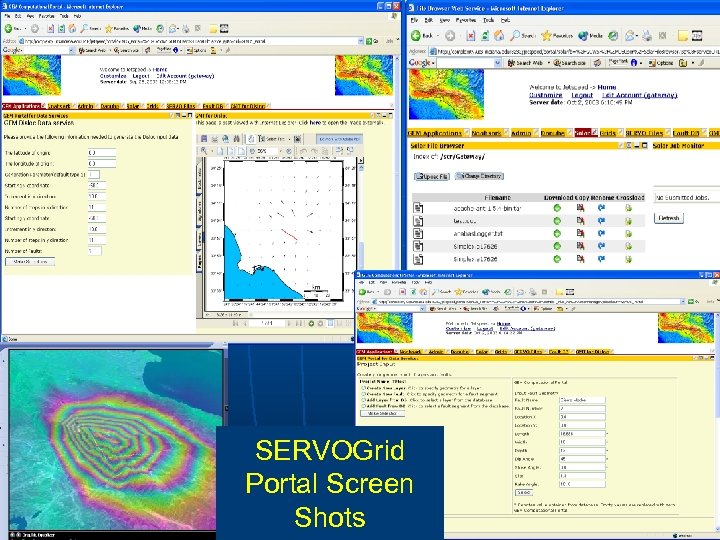
Task: Crossload the apache-ant file via crossload icon
Action: pos(628,208)
